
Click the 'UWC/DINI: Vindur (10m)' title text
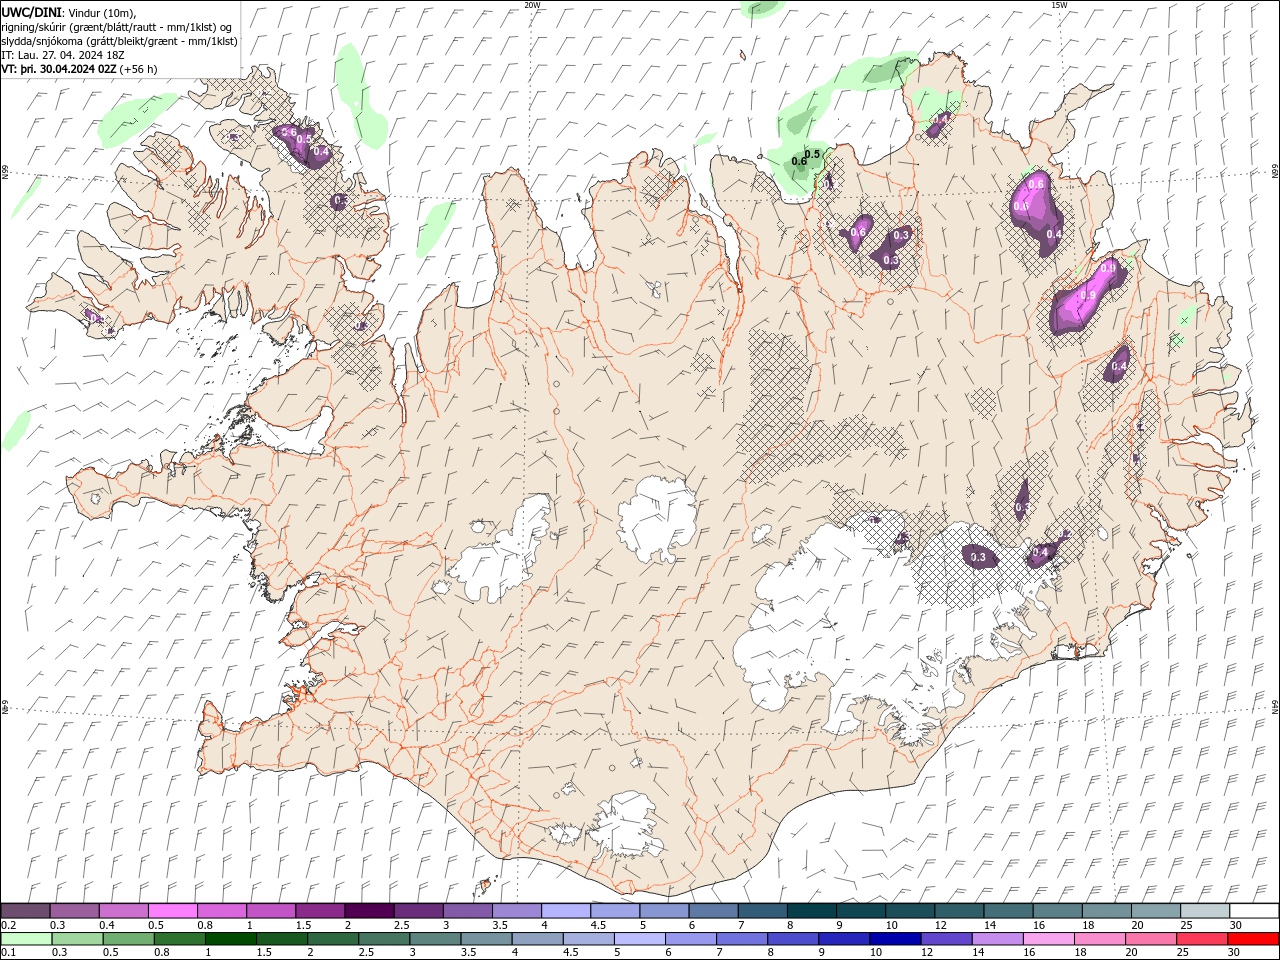click(x=67, y=12)
